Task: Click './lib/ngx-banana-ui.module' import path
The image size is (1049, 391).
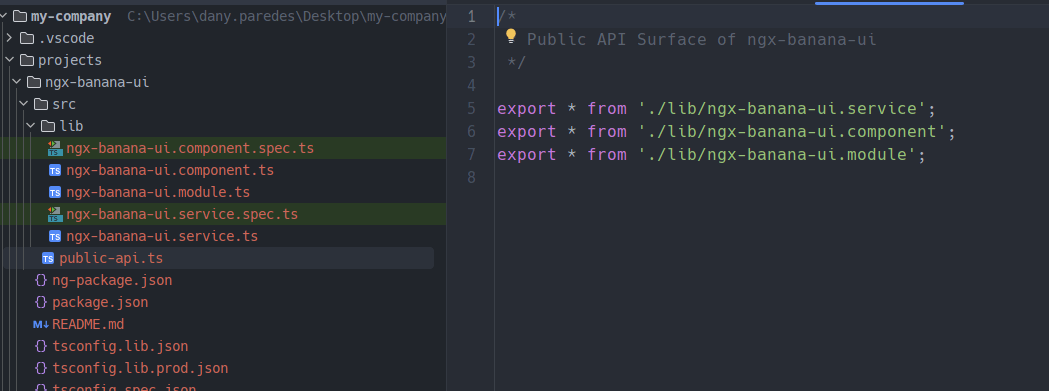Action: point(777,155)
